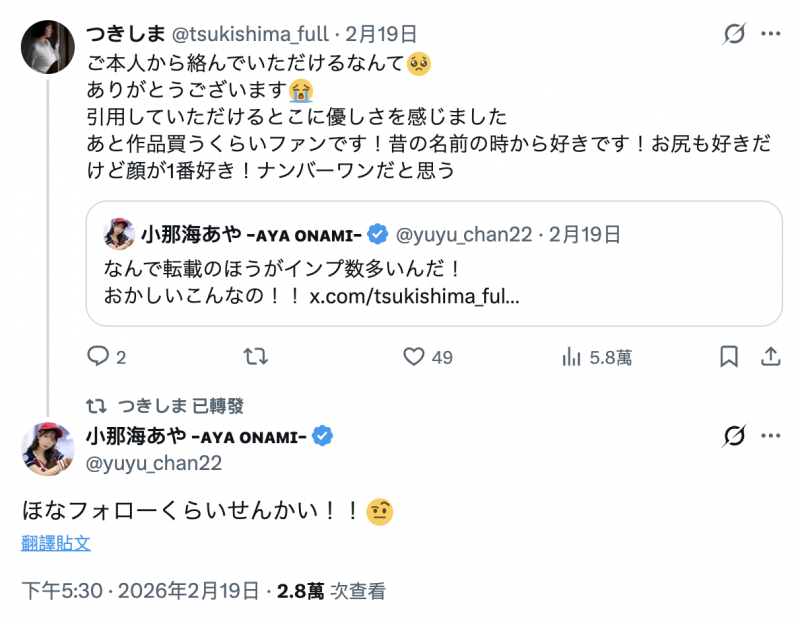The image size is (800, 624).
Task: Share つきしま's tweet
Action: click(x=771, y=356)
